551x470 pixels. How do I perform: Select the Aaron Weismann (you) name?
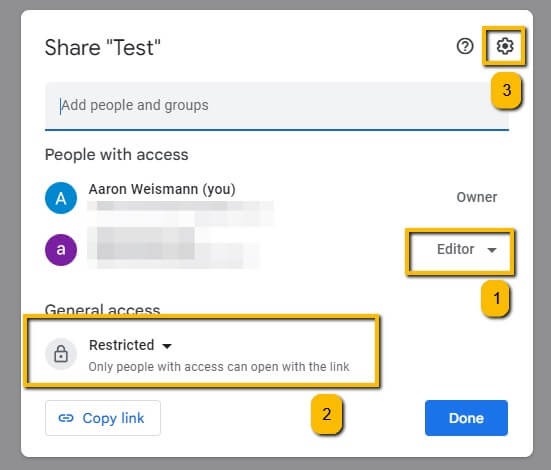(x=162, y=189)
